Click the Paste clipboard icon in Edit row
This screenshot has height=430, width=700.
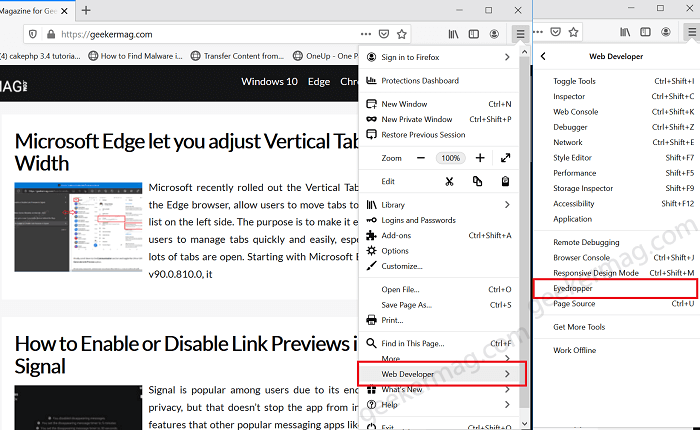pyautogui.click(x=505, y=181)
